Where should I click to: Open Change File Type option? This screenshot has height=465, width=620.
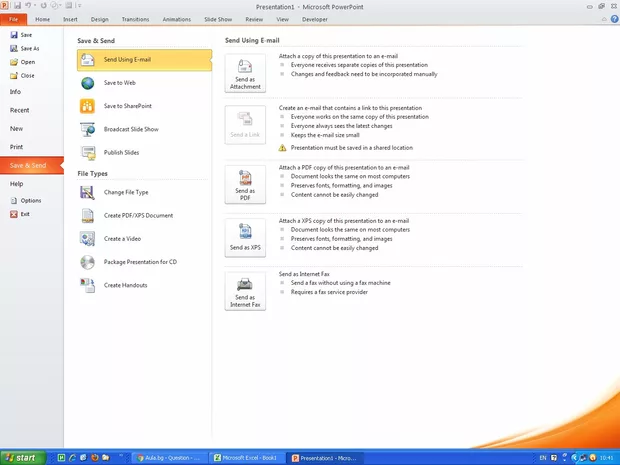126,191
